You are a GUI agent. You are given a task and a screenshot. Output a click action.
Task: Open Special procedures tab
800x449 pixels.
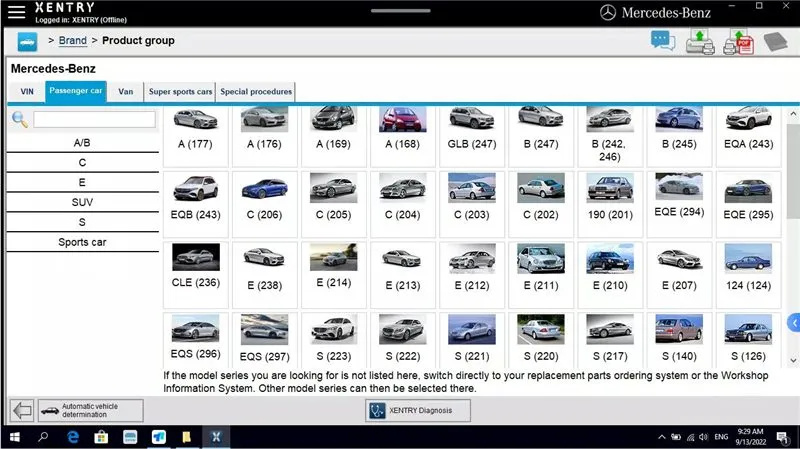pos(256,92)
